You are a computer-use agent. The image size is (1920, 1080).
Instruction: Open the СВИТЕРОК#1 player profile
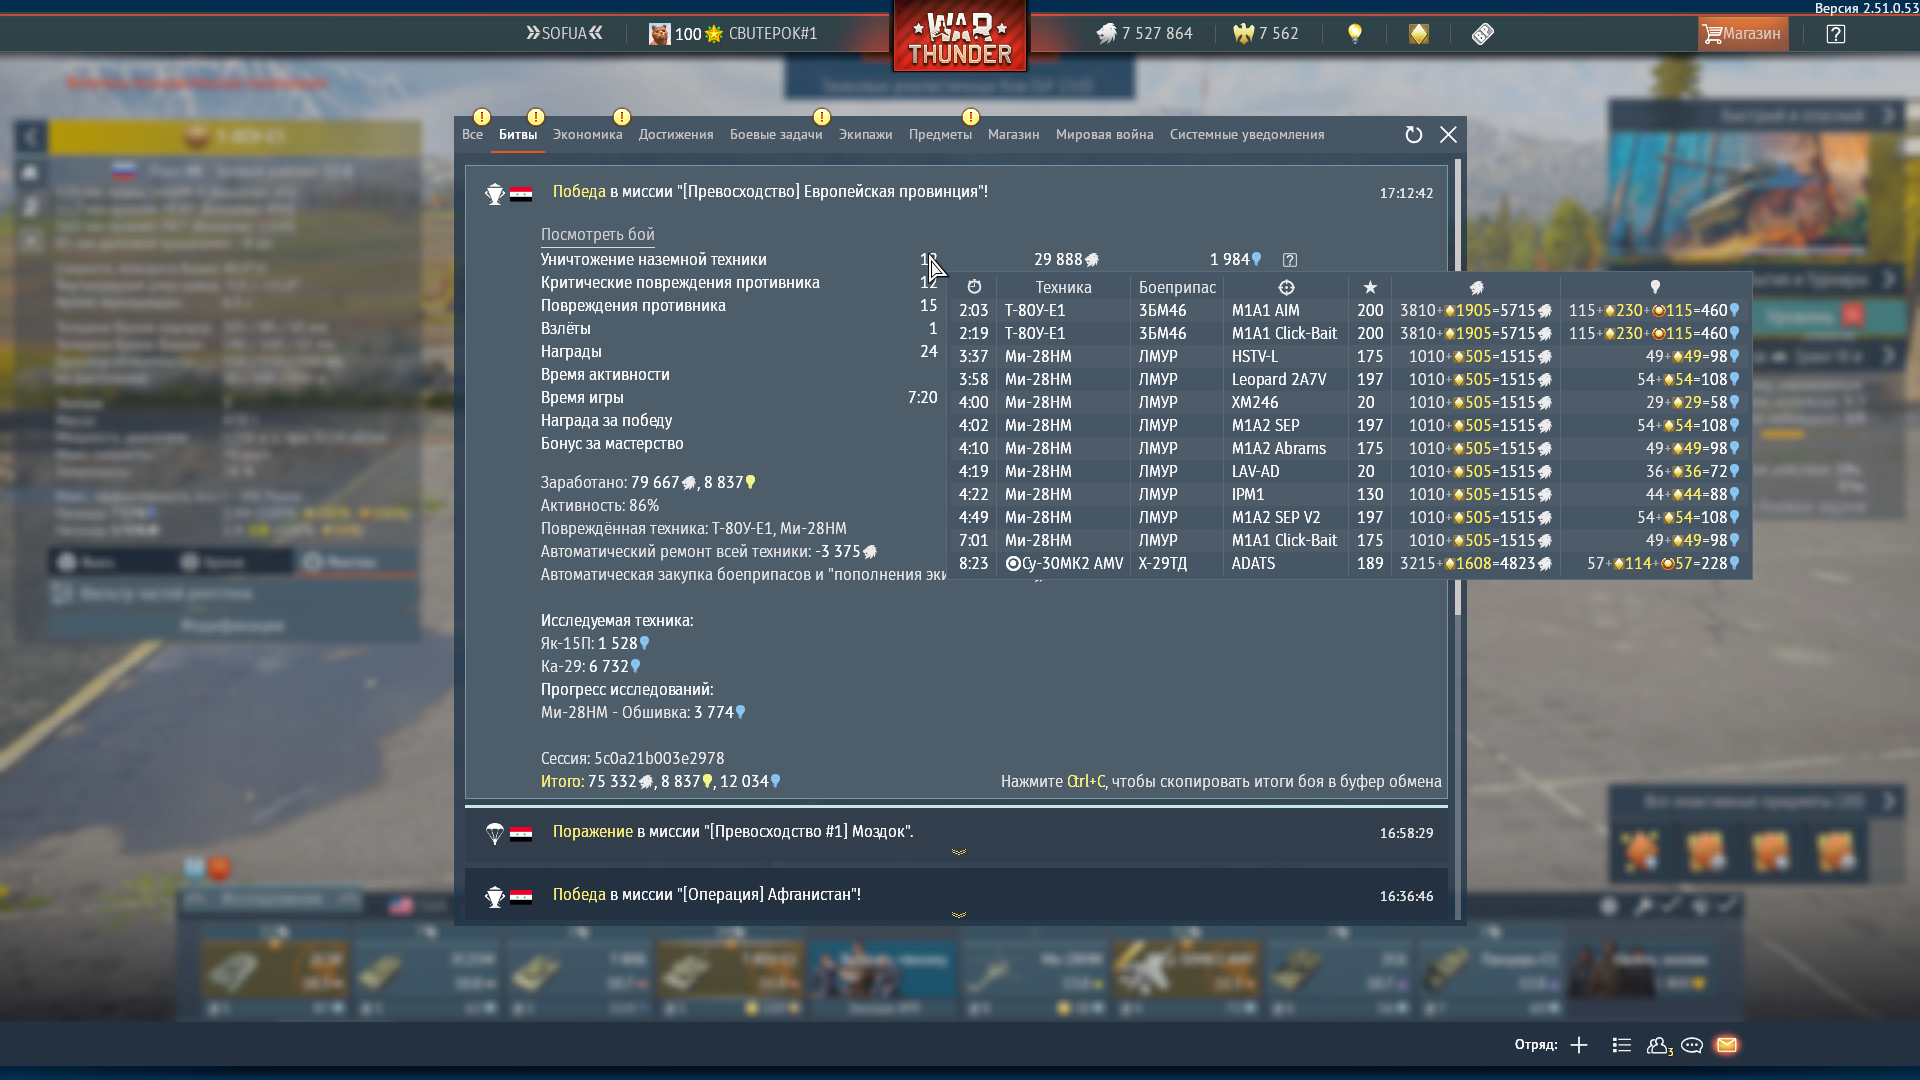coord(772,34)
